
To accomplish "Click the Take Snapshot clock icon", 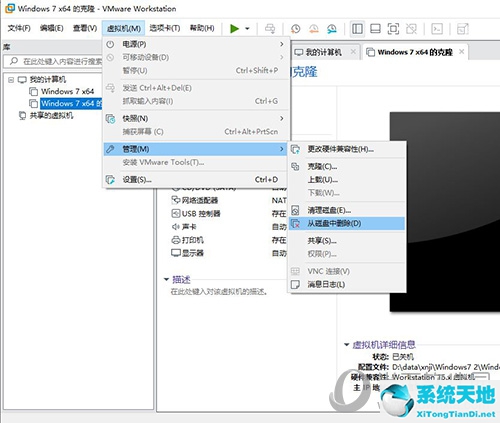I will pos(295,29).
